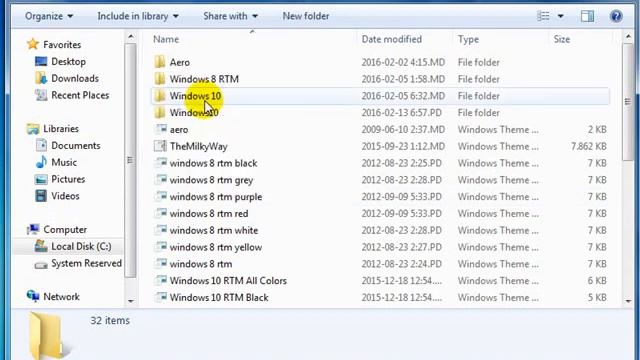Select Network in navigation pane
Viewport: 640px width, 360px height.
tap(61, 297)
